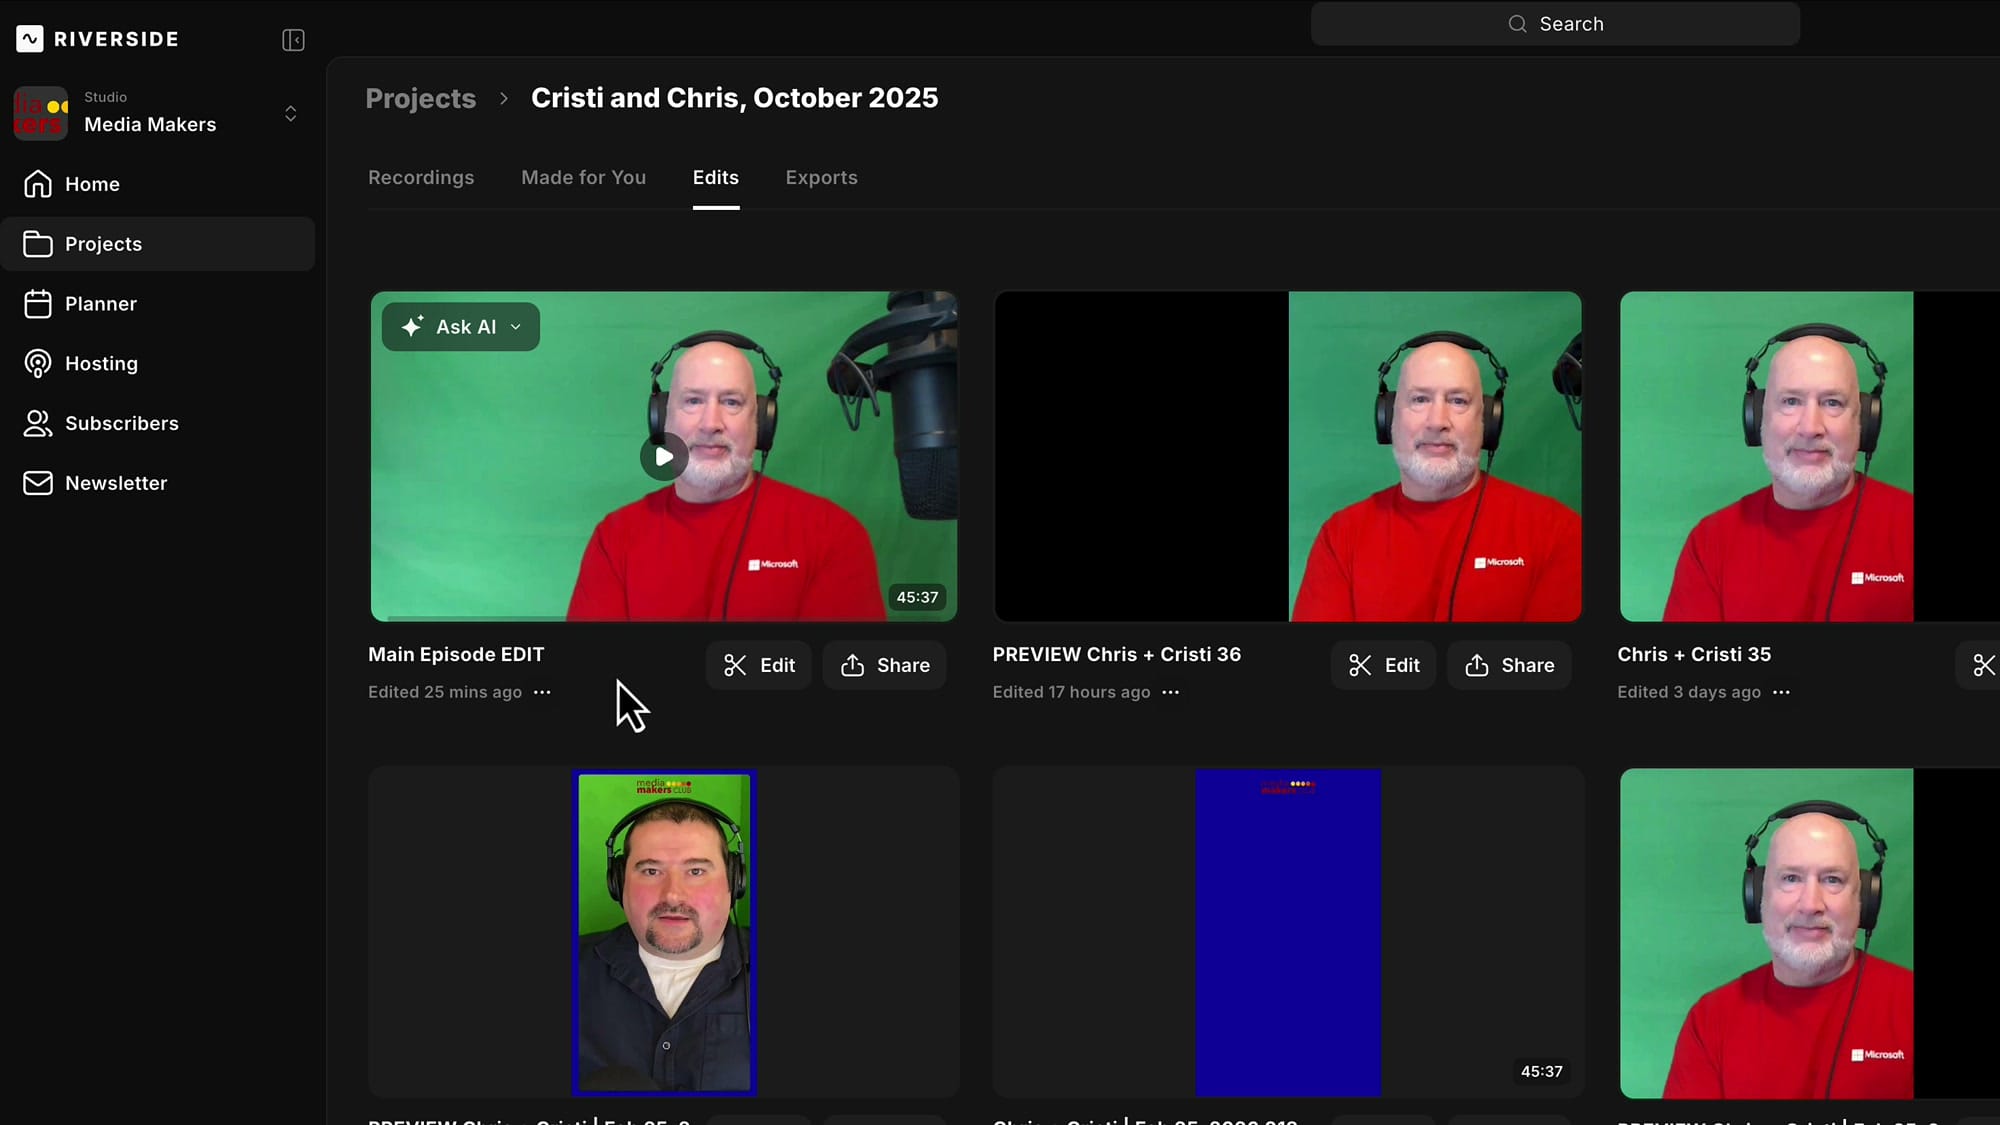Open more options for Main Episode EDIT
The height and width of the screenshot is (1125, 2000).
[x=543, y=692]
